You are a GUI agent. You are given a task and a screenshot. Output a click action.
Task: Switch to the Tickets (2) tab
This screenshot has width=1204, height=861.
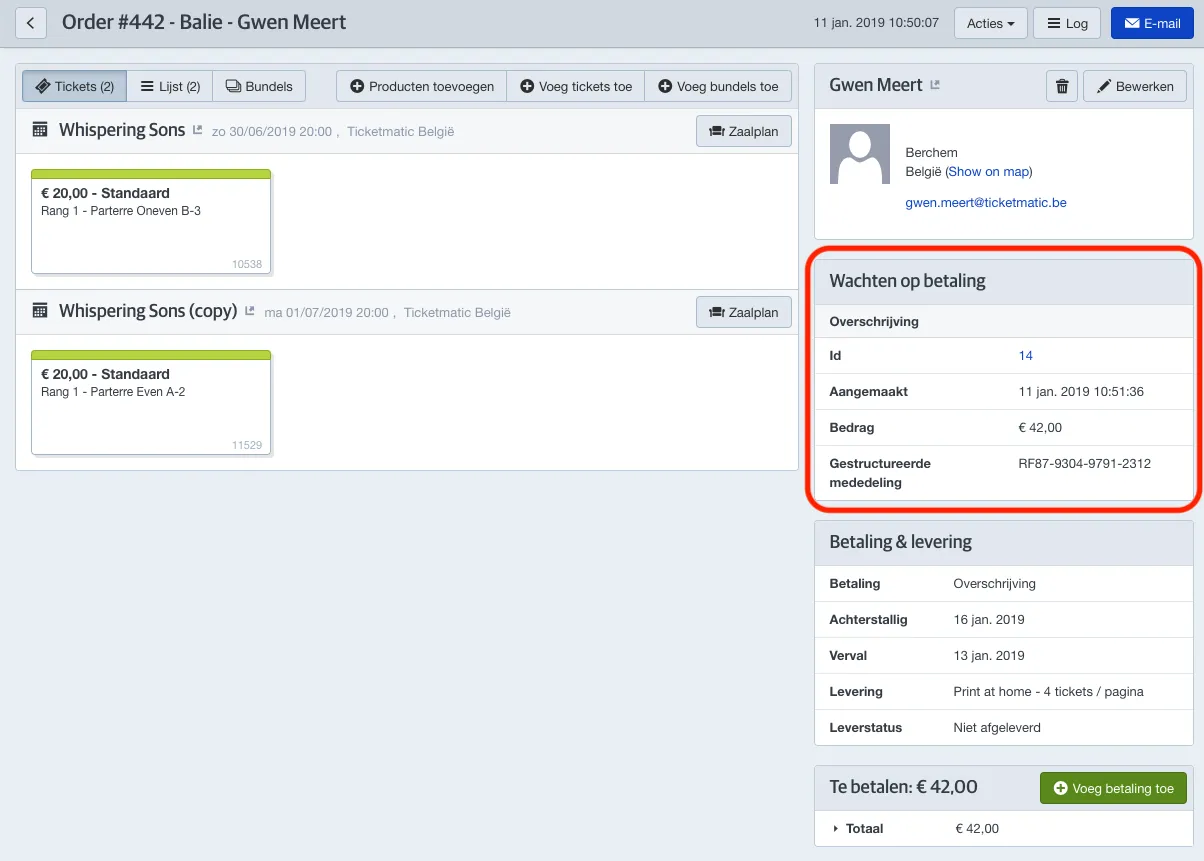(75, 86)
